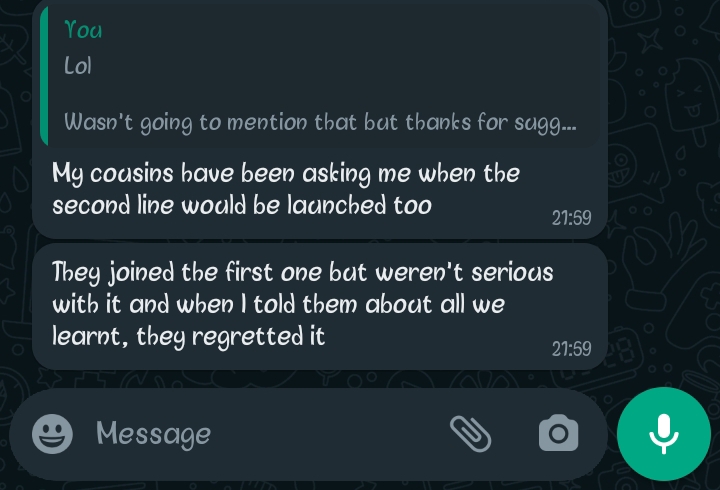The height and width of the screenshot is (490, 720).
Task: Tap the paperclip attach icon
Action: click(x=470, y=434)
